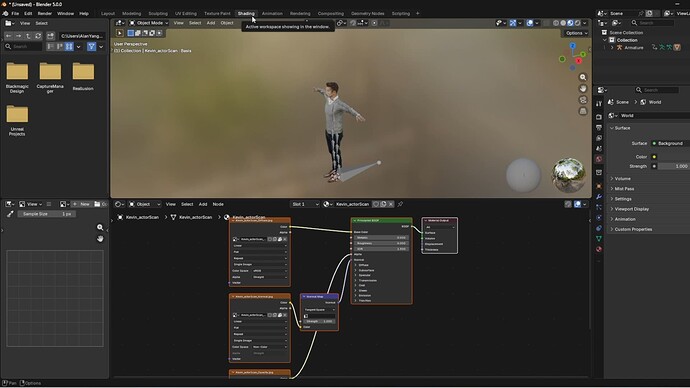The height and width of the screenshot is (388, 690).
Task: Toggle viewport overlays button
Action: (x=530, y=23)
